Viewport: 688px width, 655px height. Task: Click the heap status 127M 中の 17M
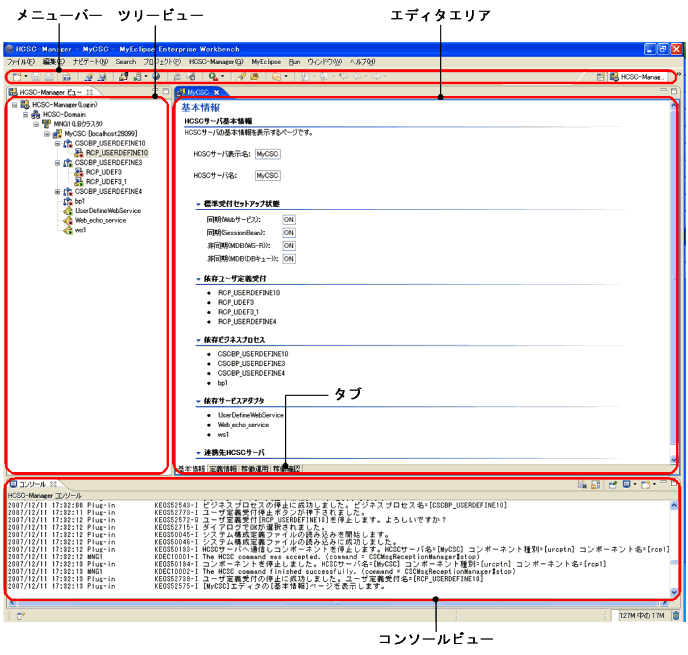coord(641,616)
